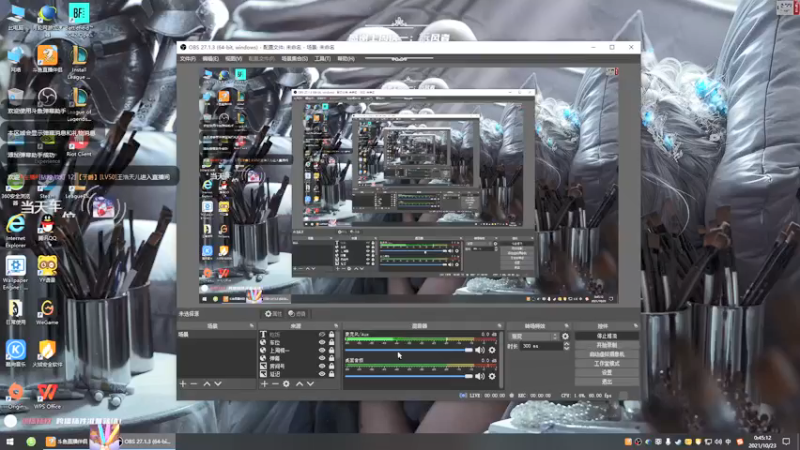Open source 滤镜 button above panels
This screenshot has width=800, height=450.
point(297,314)
